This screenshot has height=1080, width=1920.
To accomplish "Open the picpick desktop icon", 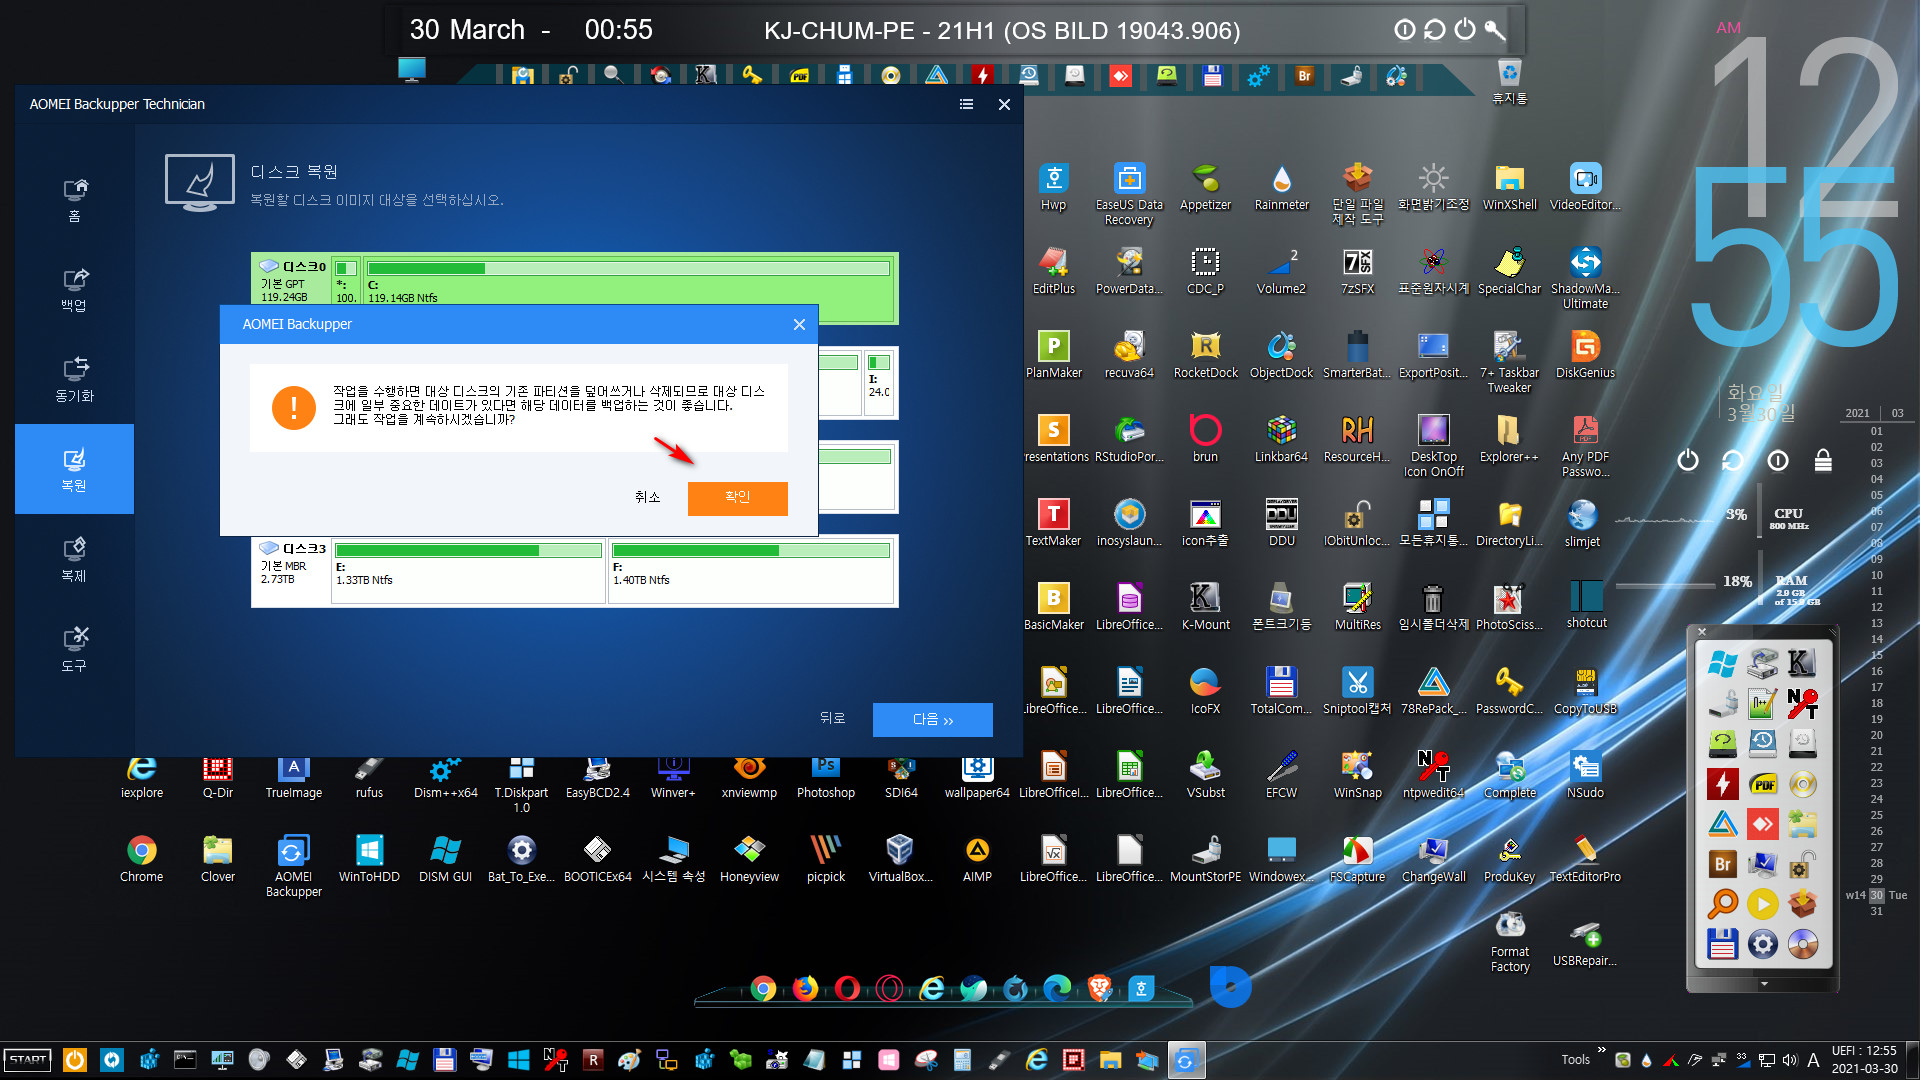I will coord(825,858).
